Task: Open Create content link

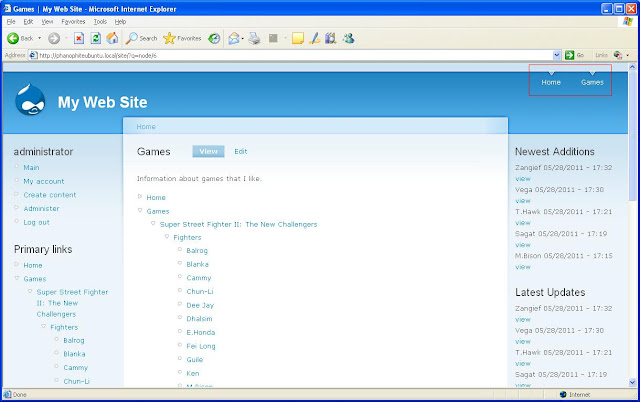Action: click(x=50, y=195)
